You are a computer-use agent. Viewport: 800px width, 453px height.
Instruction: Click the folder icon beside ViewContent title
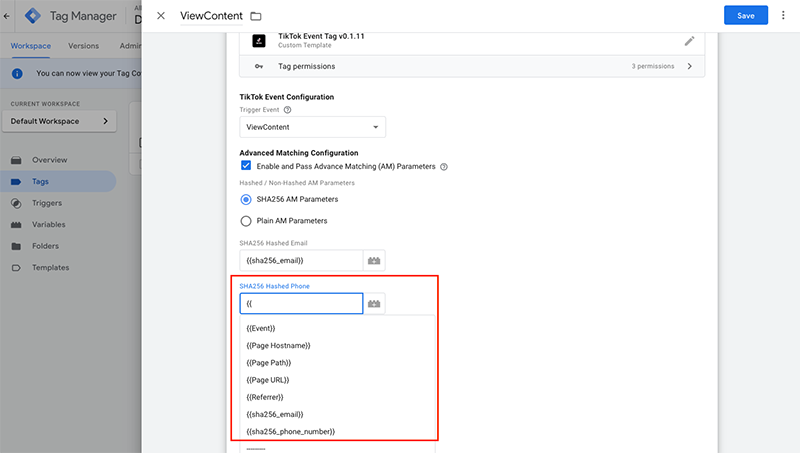pos(256,16)
